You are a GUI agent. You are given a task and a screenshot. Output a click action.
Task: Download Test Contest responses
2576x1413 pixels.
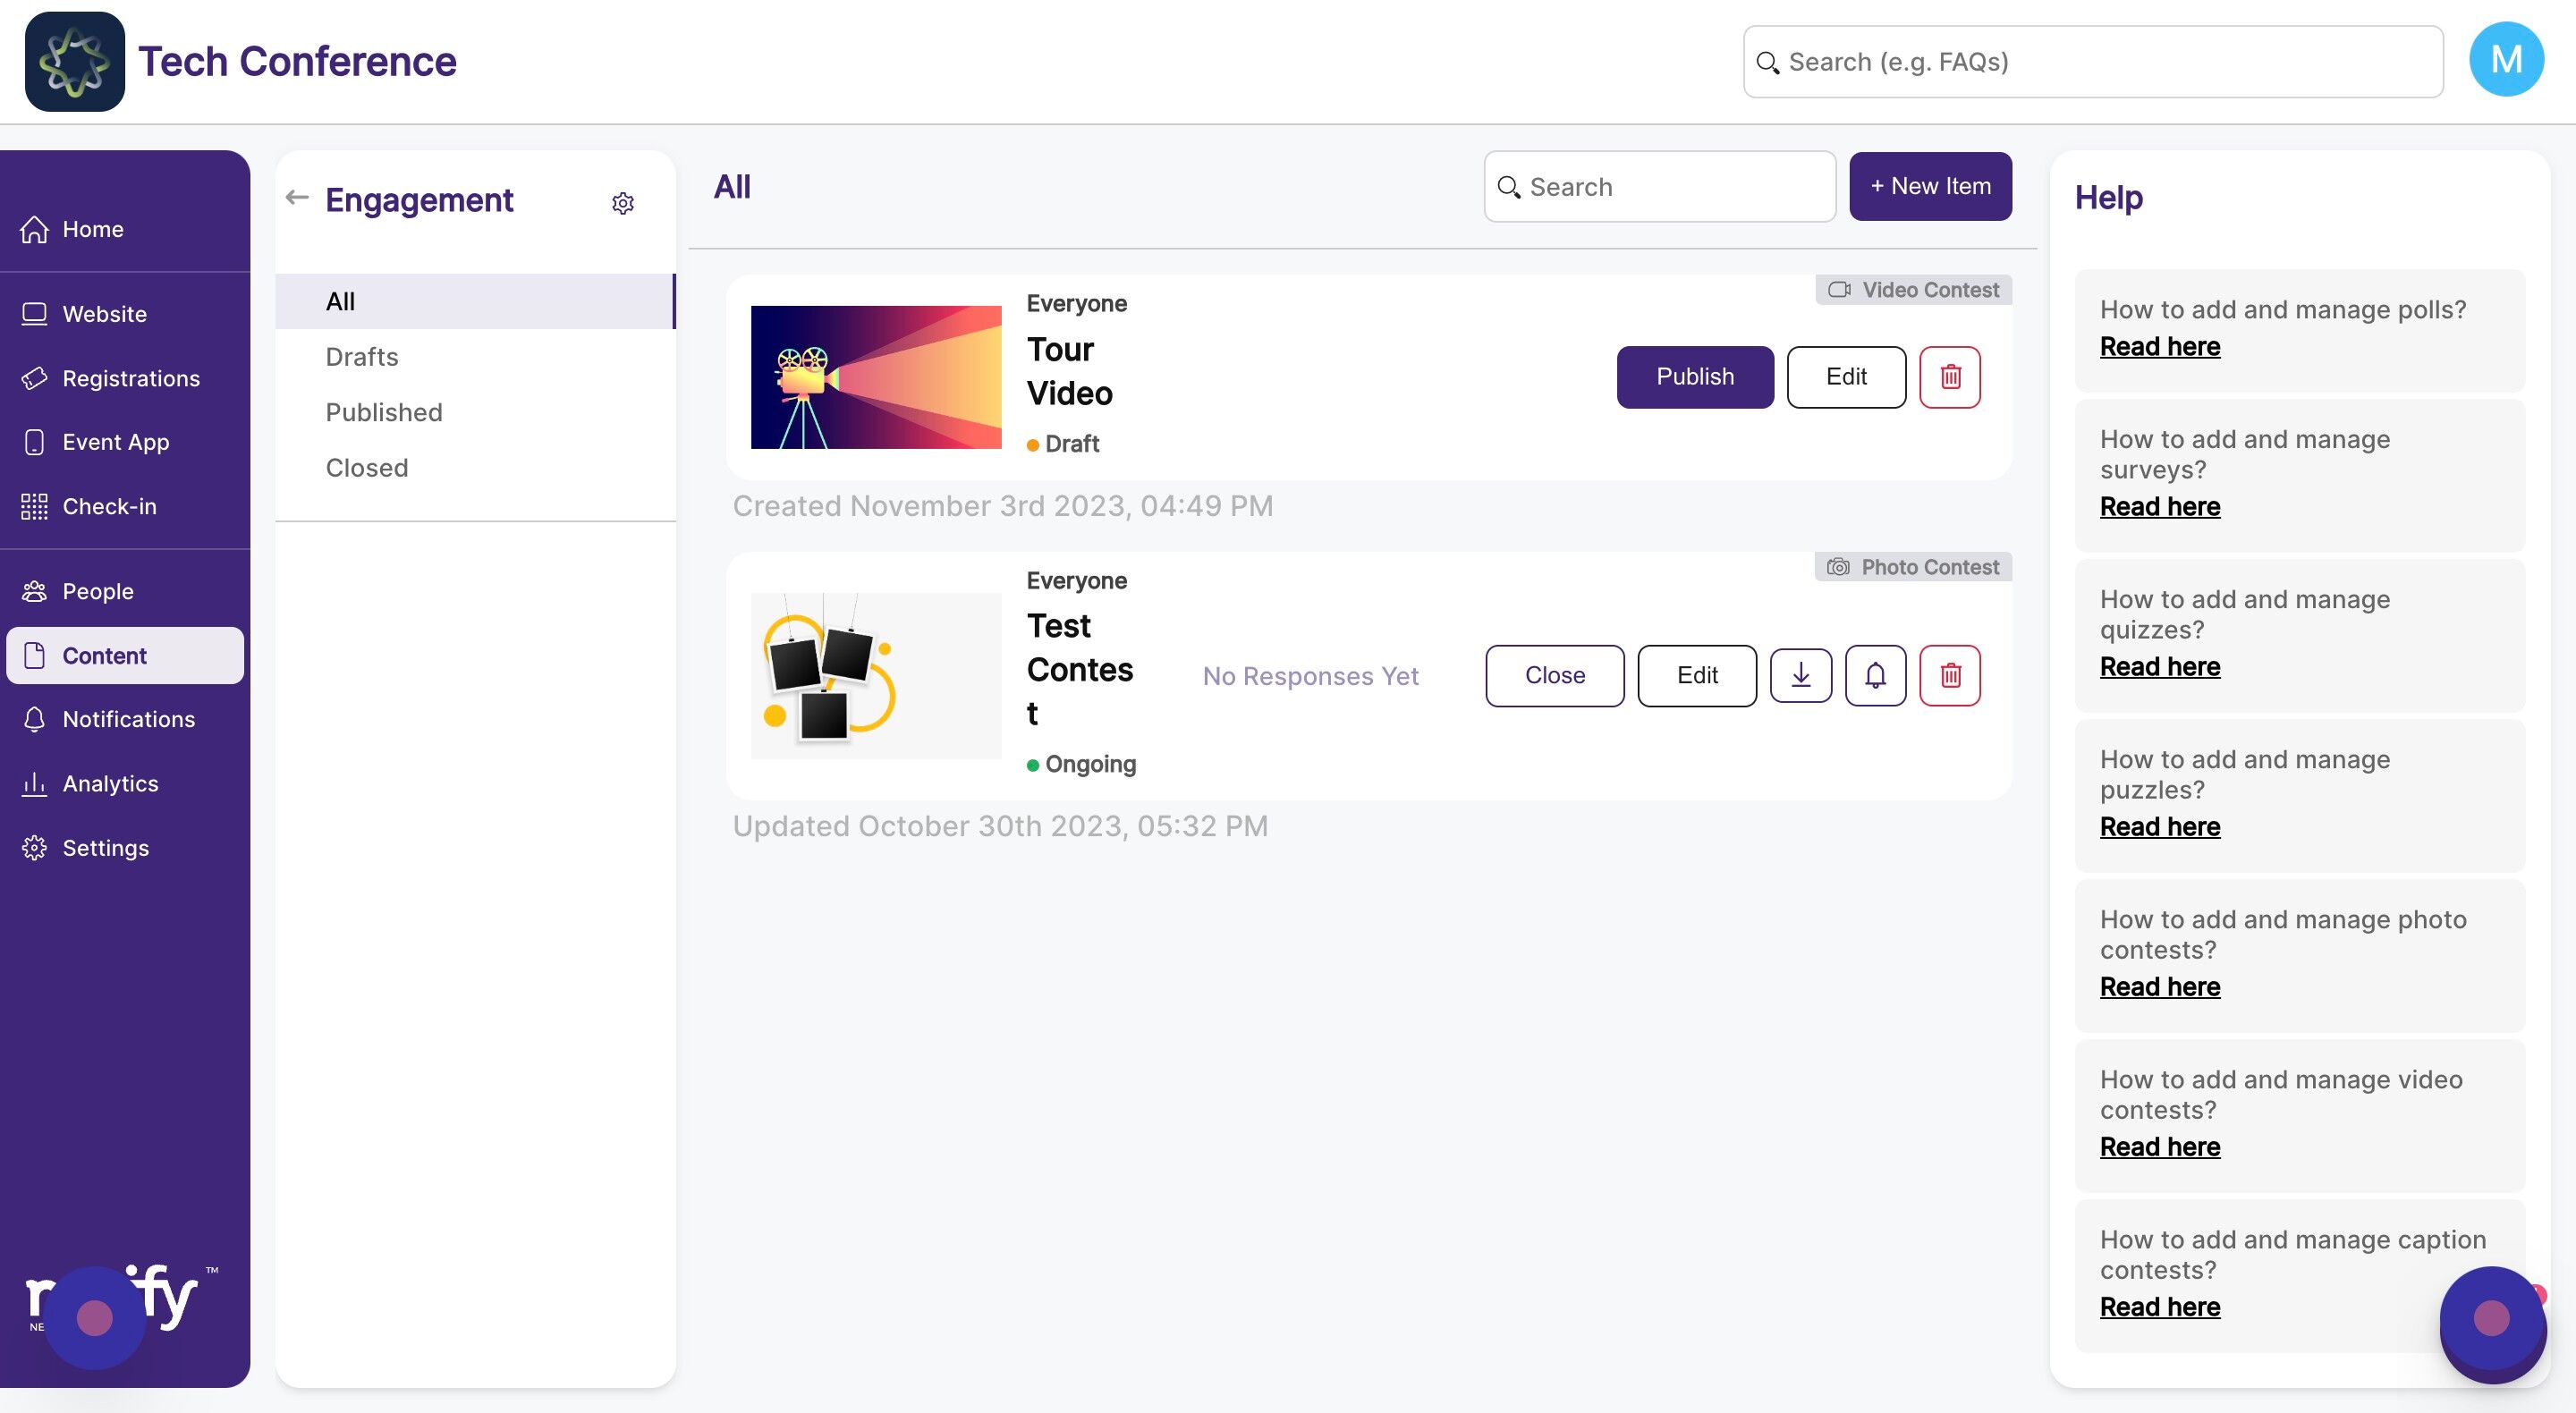click(1800, 675)
